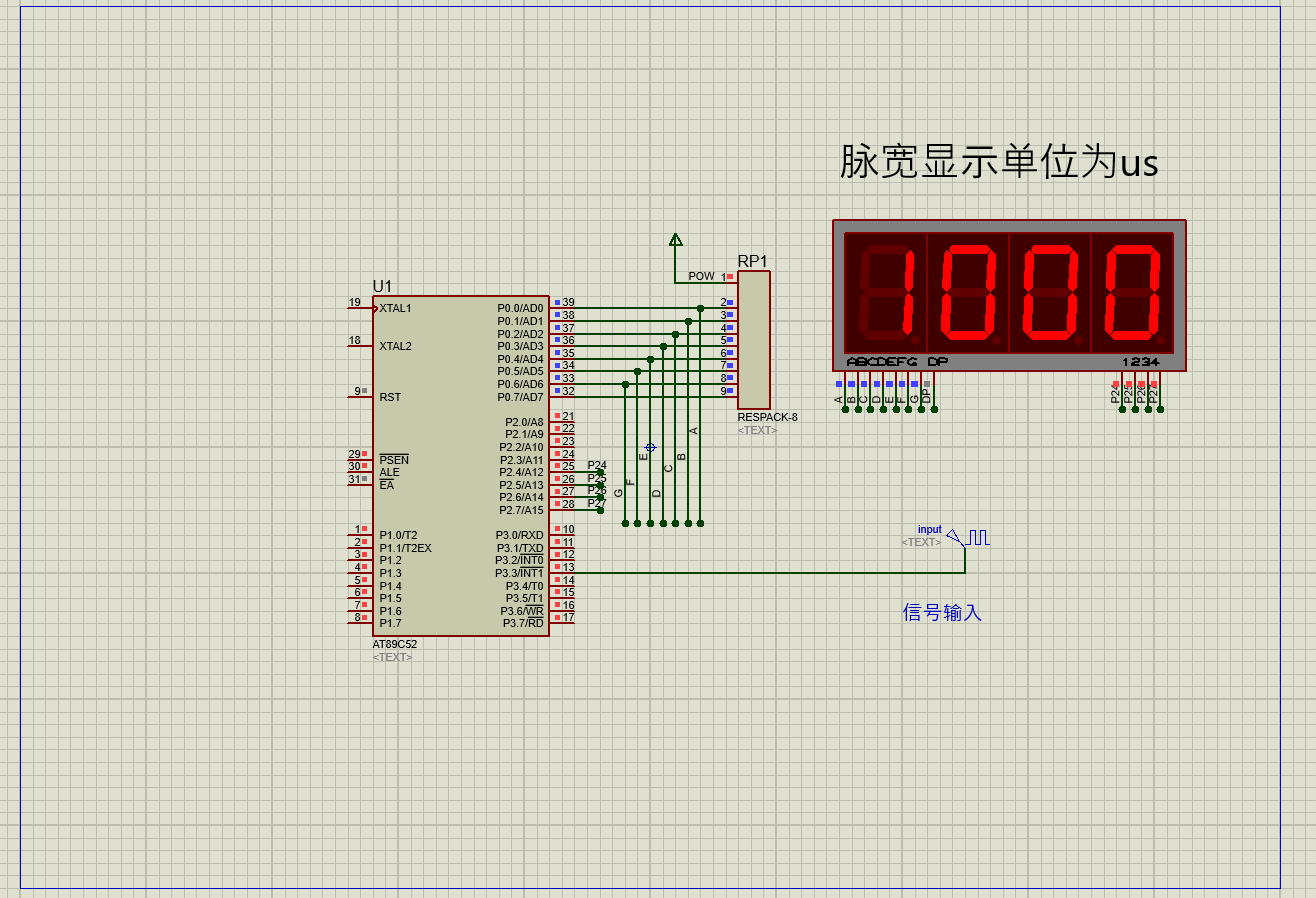Click the blue origin marker among bus wires
The height and width of the screenshot is (898, 1316).
coord(650,447)
